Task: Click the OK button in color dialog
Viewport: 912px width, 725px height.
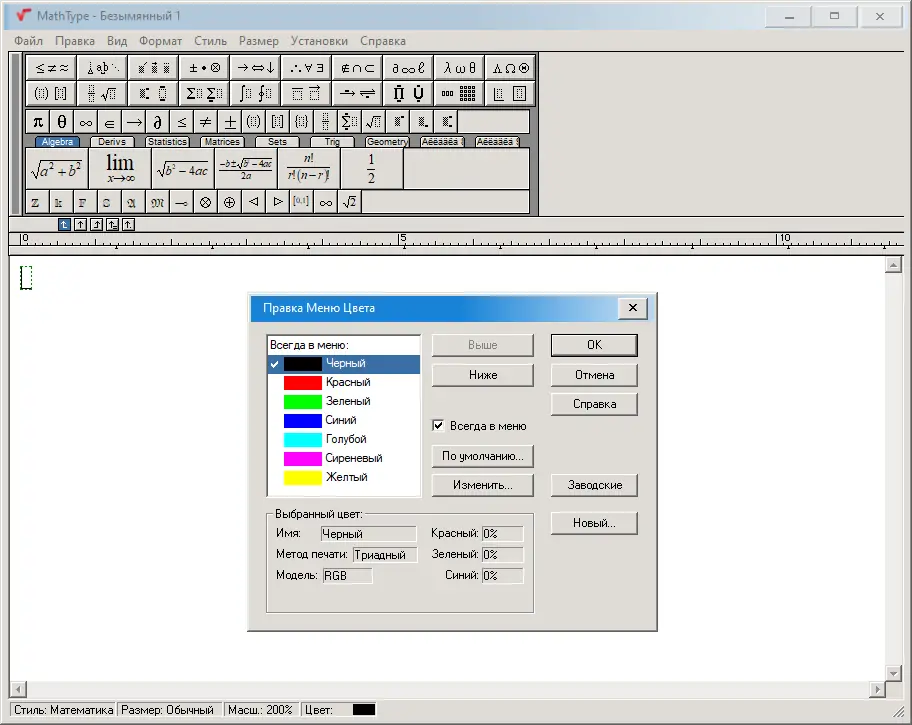Action: pos(594,345)
